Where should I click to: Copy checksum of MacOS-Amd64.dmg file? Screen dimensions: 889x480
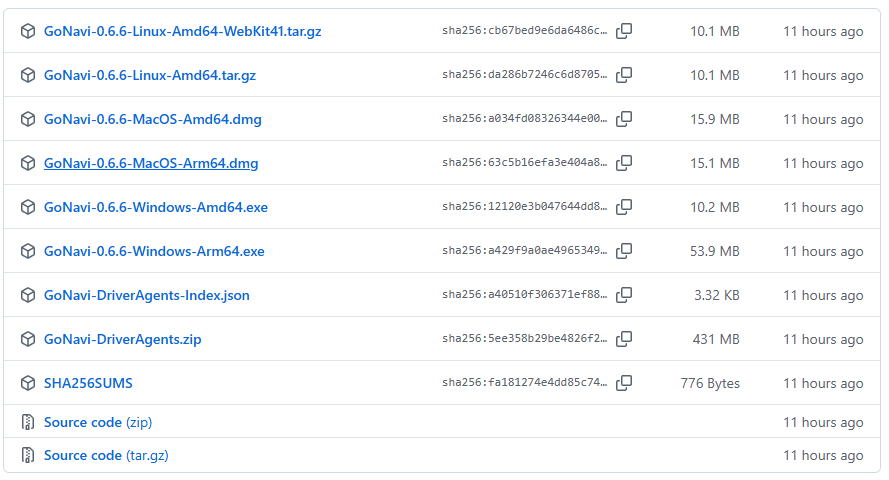[x=624, y=119]
